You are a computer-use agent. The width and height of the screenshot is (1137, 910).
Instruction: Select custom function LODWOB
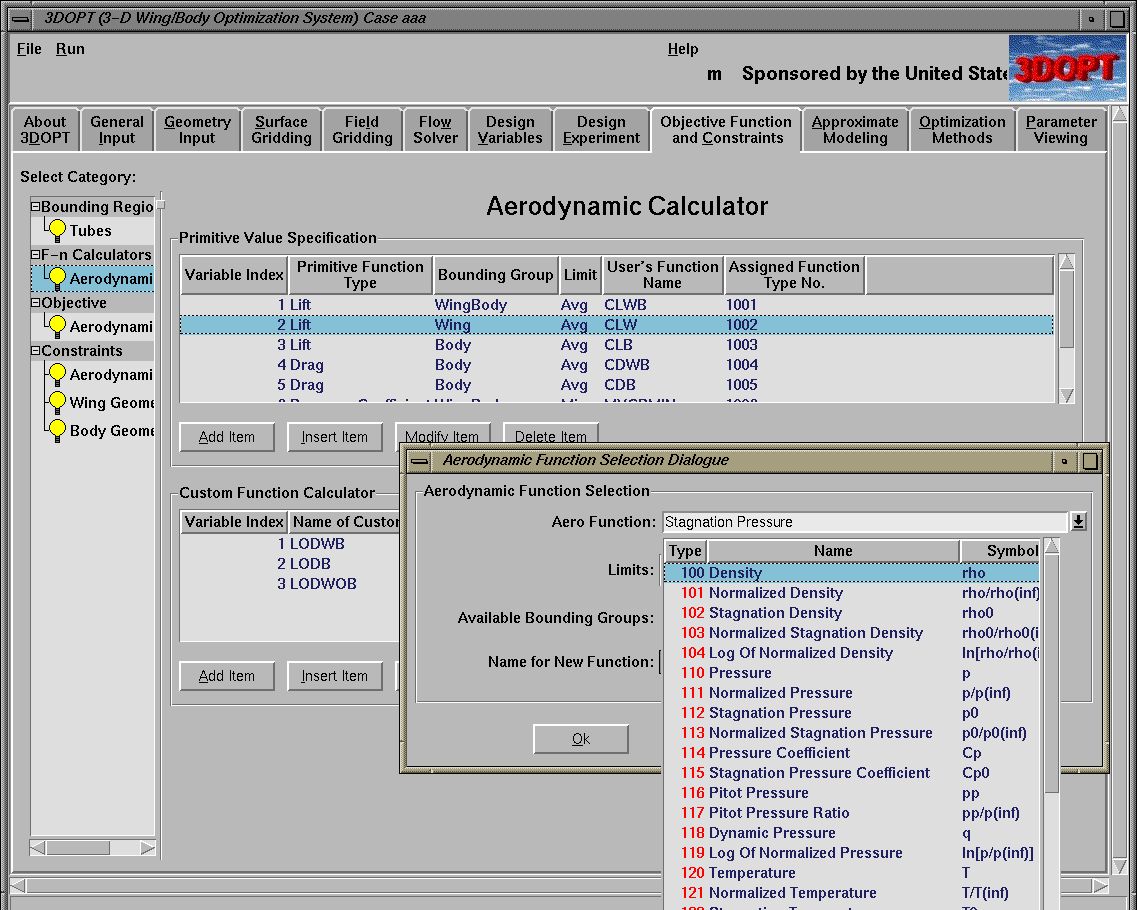(290, 584)
